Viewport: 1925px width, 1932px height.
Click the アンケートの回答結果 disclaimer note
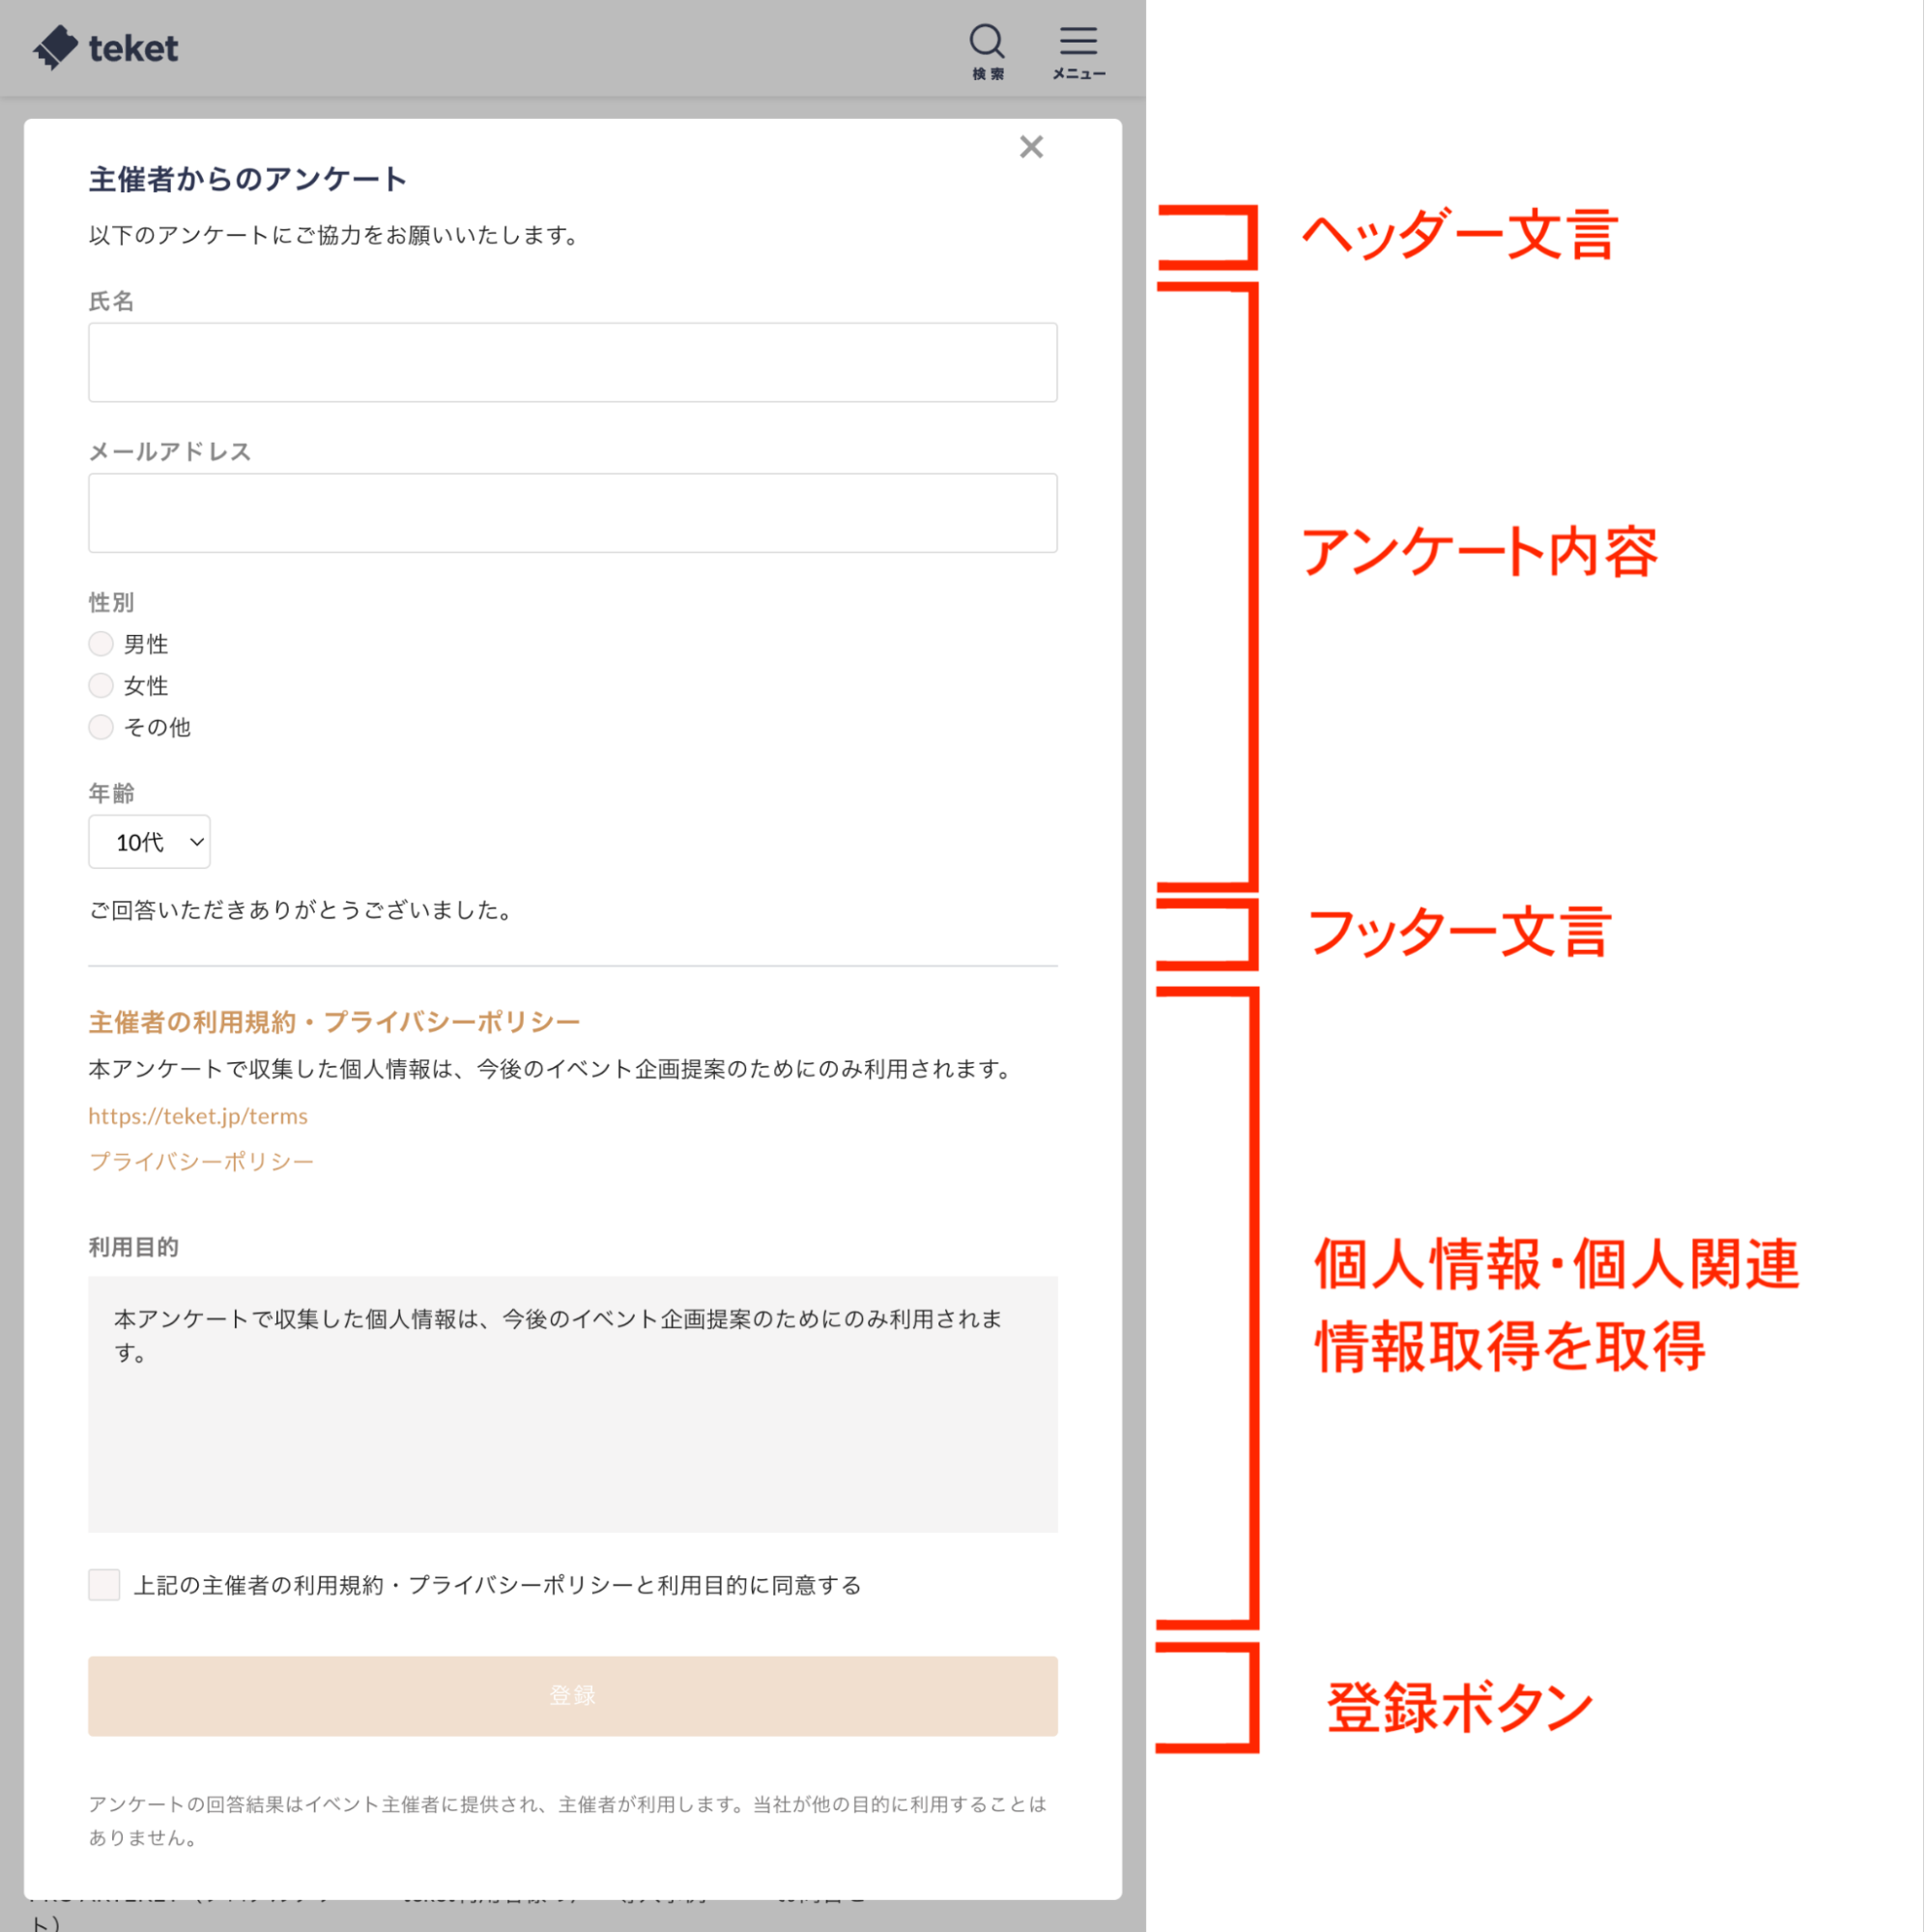(x=568, y=1821)
